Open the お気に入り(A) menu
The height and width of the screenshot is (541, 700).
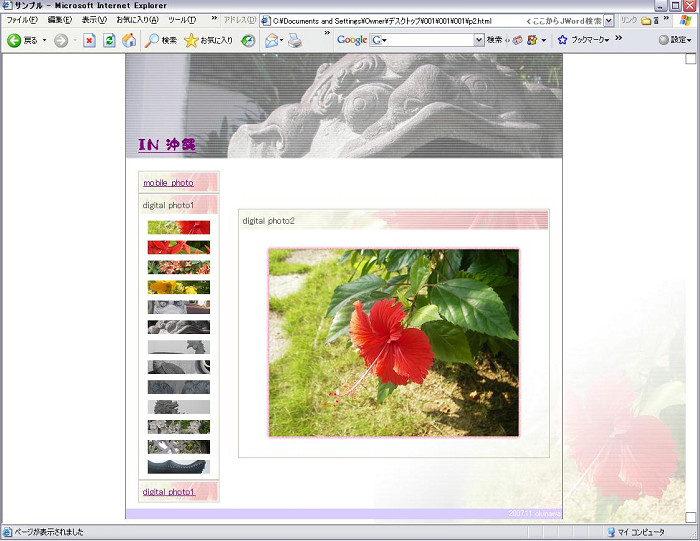(138, 20)
